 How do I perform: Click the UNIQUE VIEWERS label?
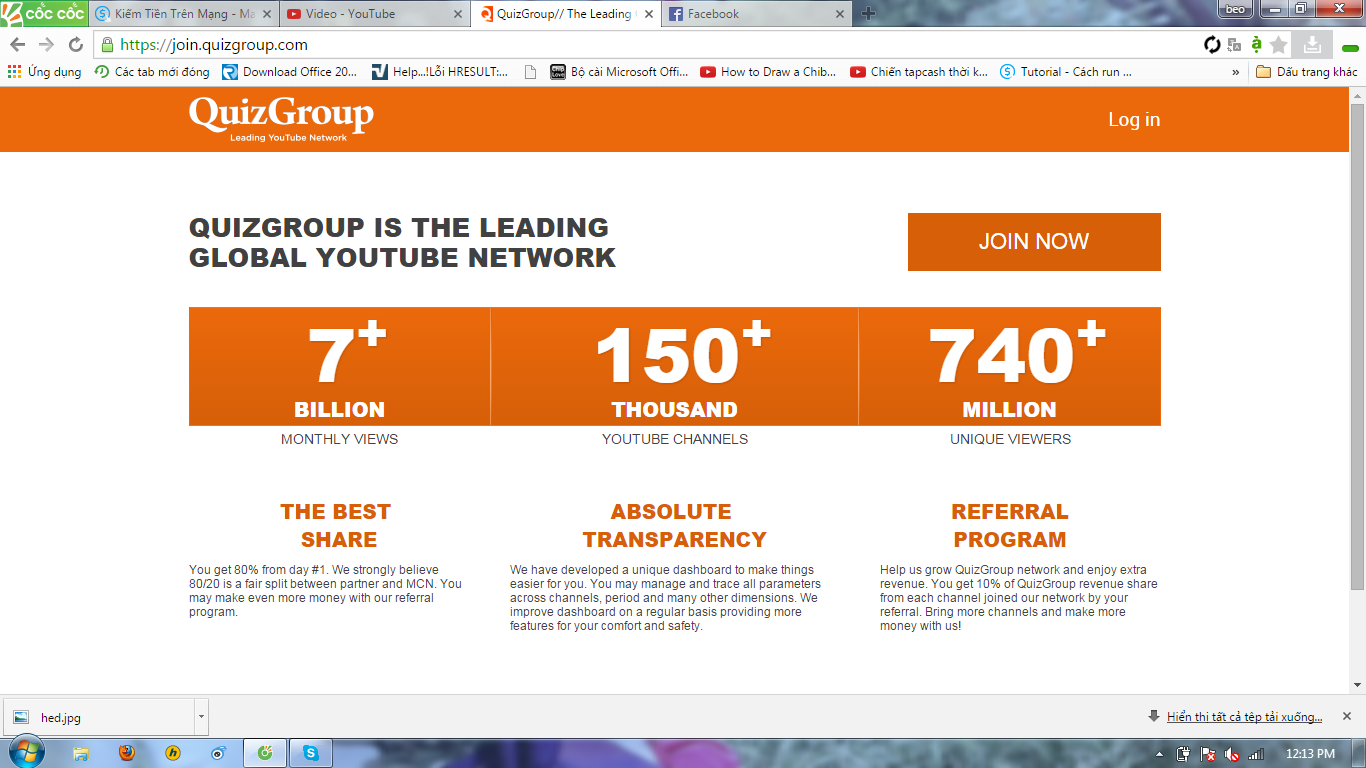1010,439
